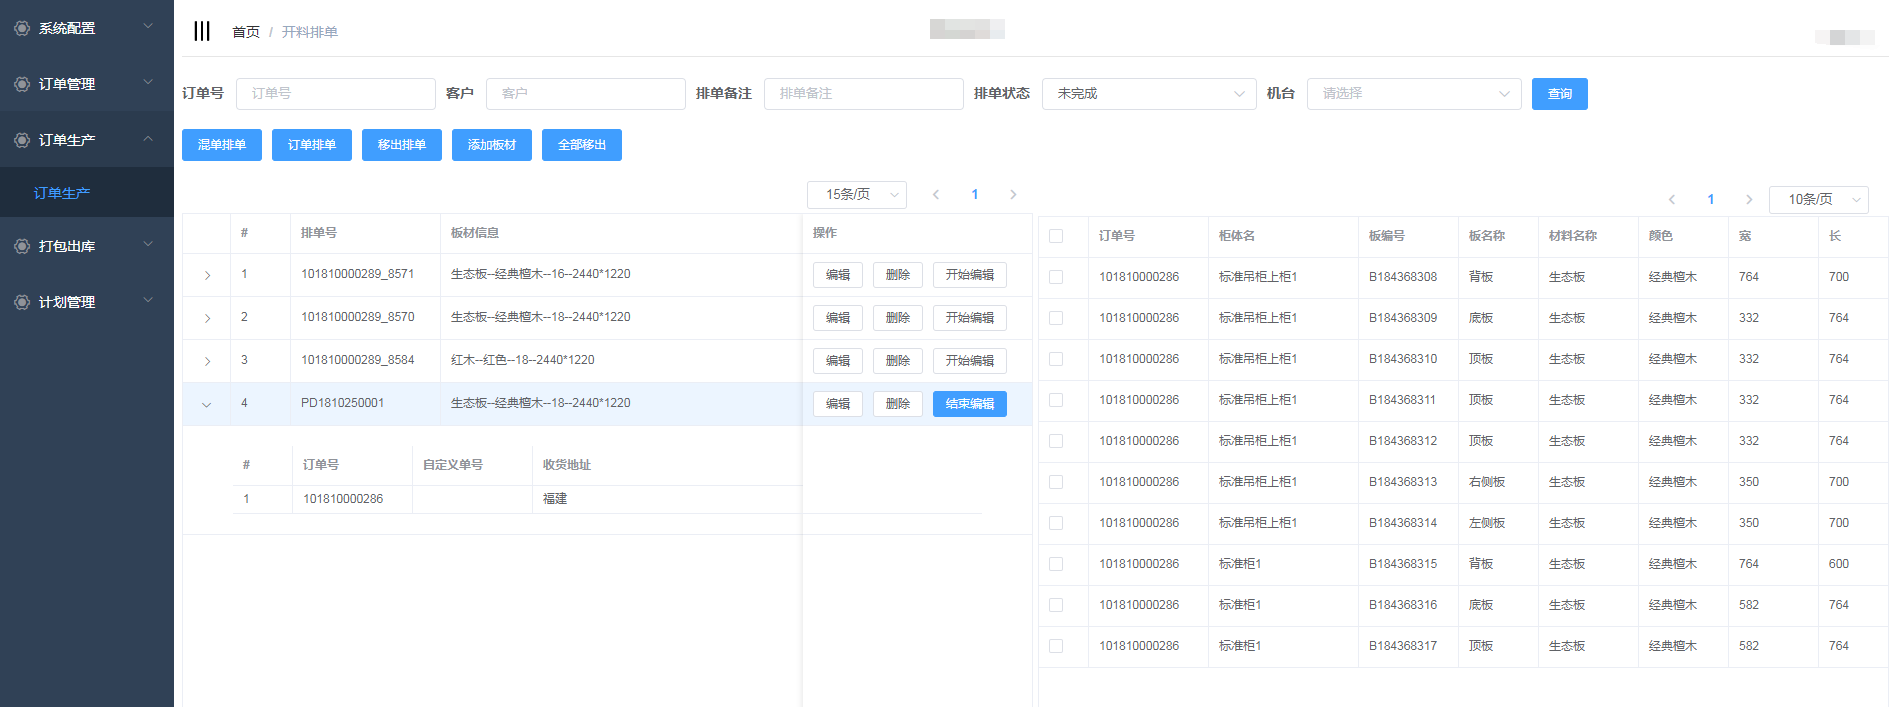This screenshot has width=1890, height=707.
Task: Click the 查询 search button
Action: pos(1559,94)
